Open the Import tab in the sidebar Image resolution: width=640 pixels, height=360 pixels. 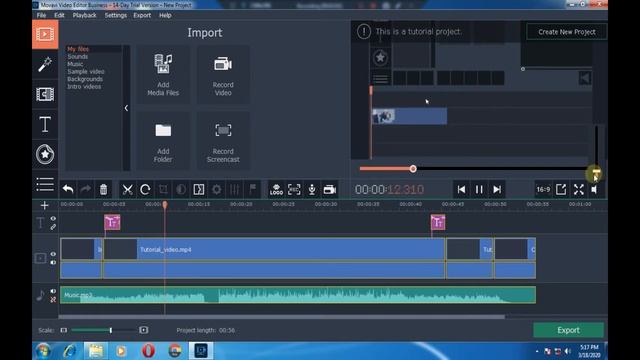coord(45,34)
